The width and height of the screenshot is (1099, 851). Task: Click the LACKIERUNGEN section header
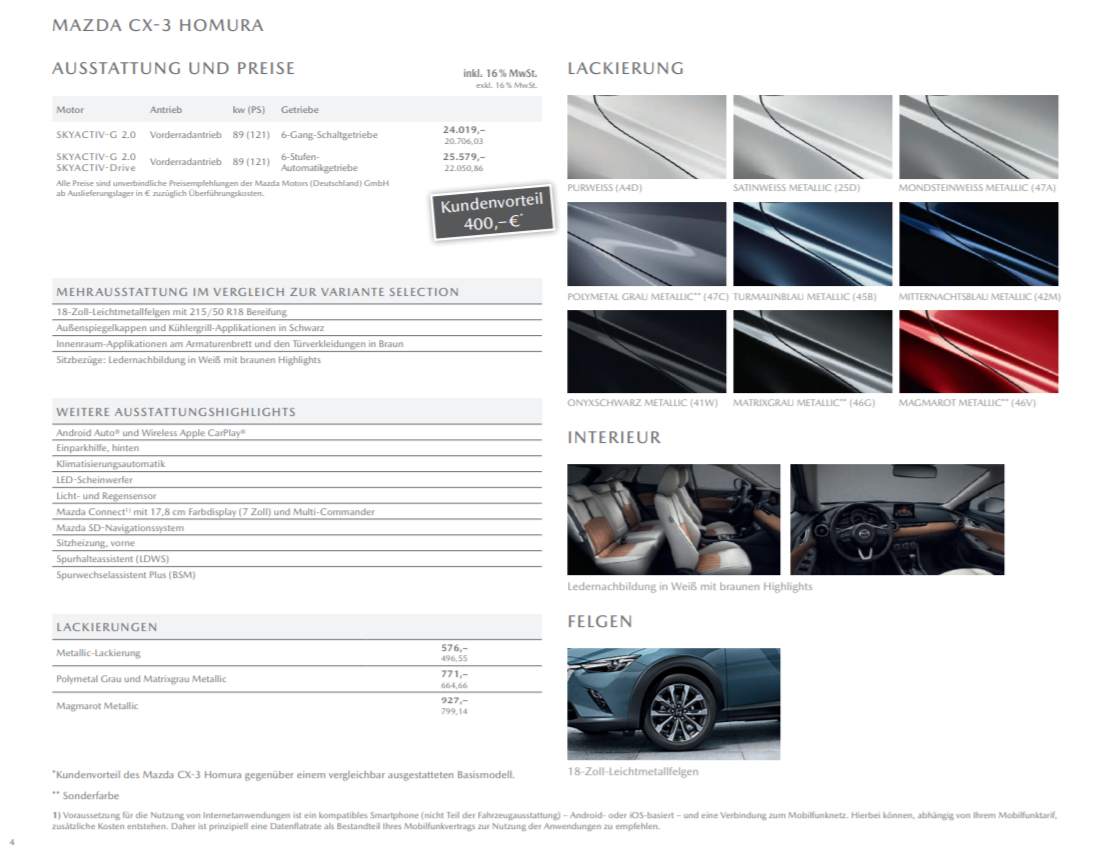(297, 627)
